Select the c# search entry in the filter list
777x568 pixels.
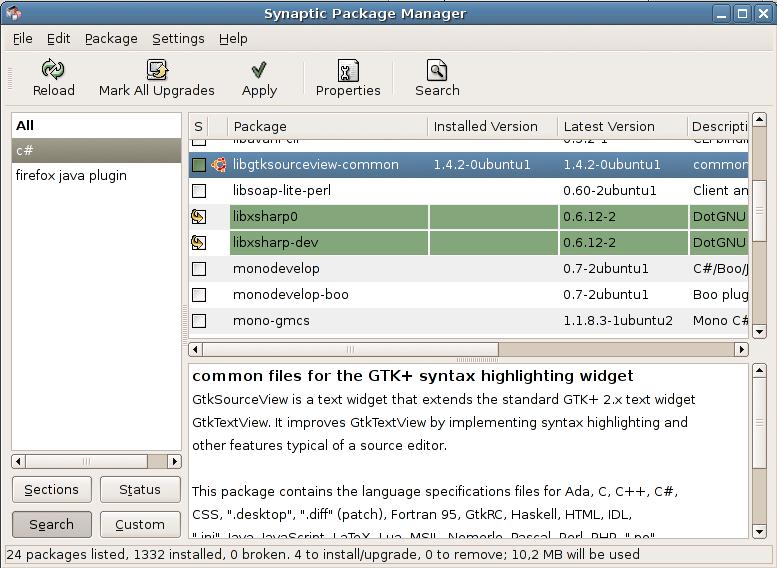[96, 150]
